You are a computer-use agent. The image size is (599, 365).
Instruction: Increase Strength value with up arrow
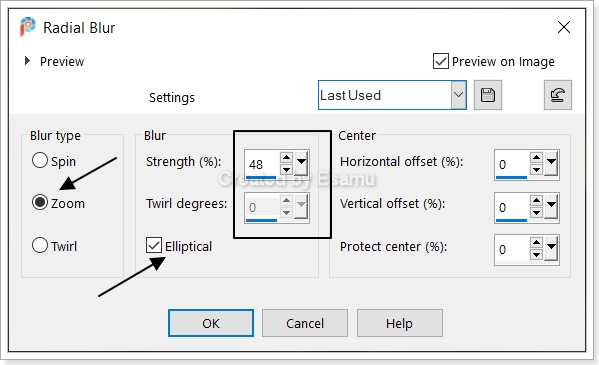click(x=286, y=157)
